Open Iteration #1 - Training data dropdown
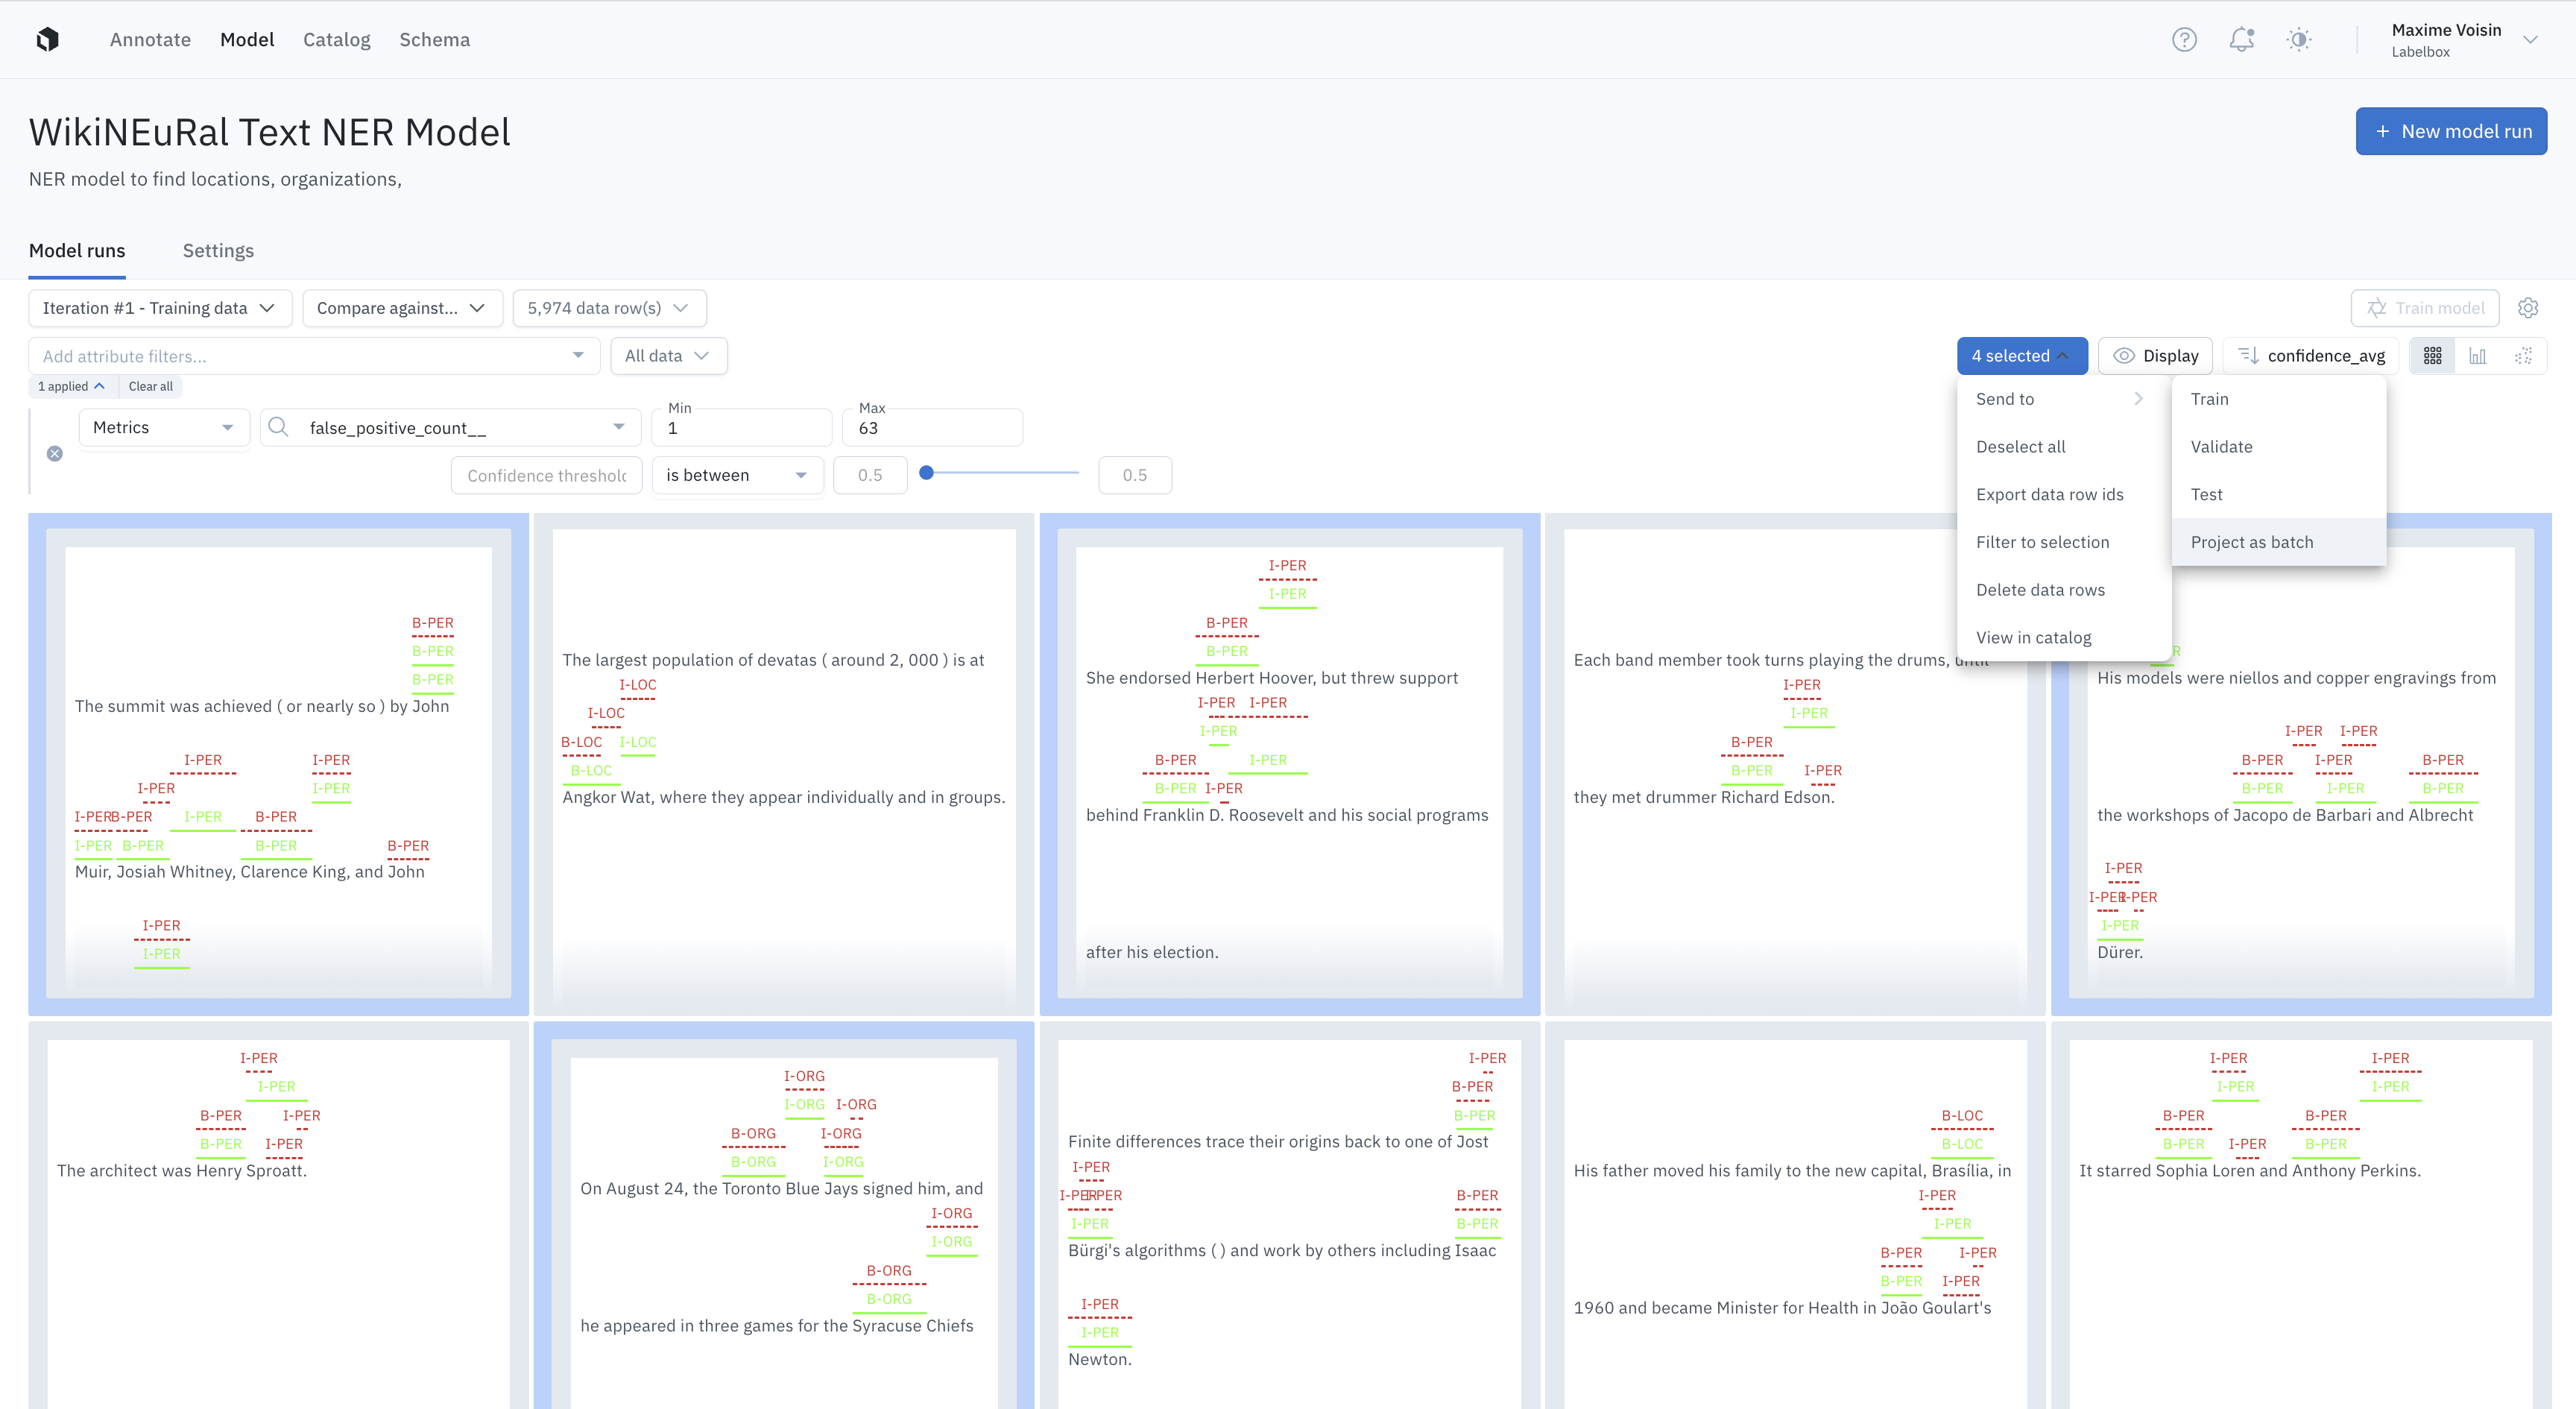The width and height of the screenshot is (2576, 1409). tap(160, 308)
